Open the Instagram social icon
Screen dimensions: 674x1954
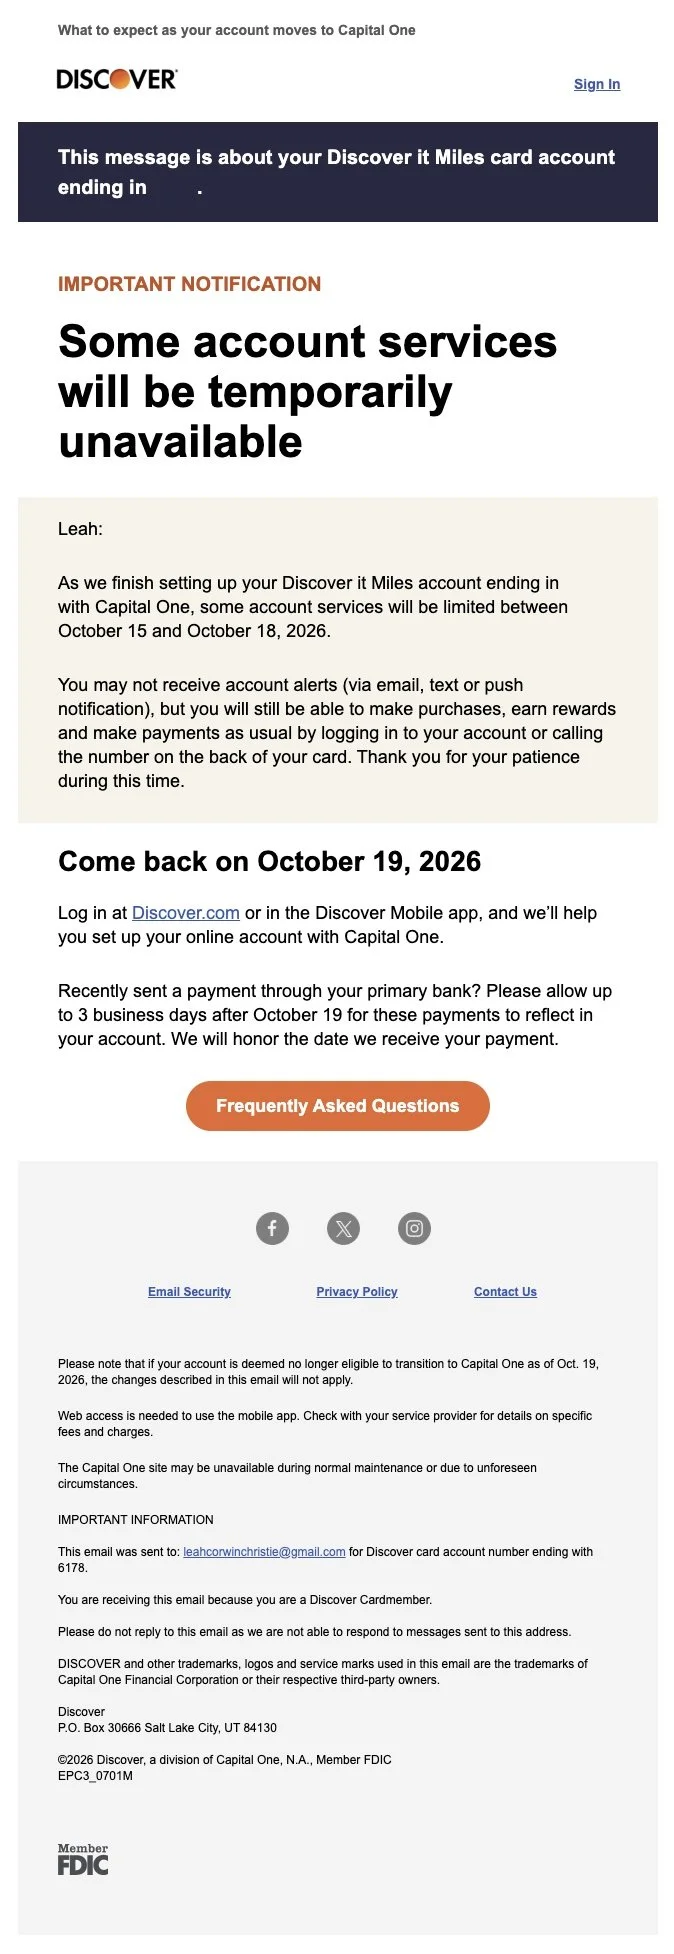pyautogui.click(x=414, y=1228)
